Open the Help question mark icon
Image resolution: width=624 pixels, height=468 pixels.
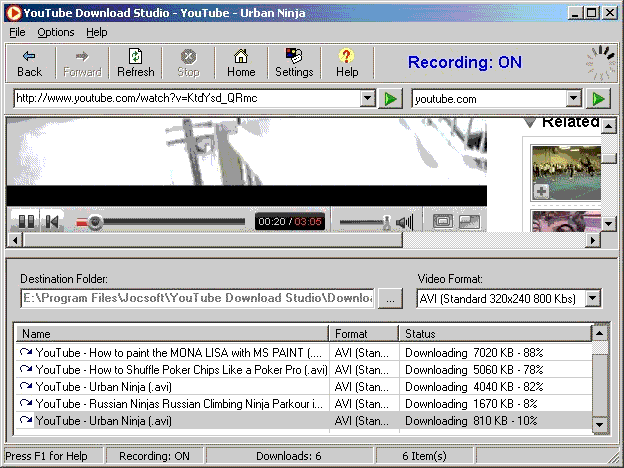click(x=347, y=63)
